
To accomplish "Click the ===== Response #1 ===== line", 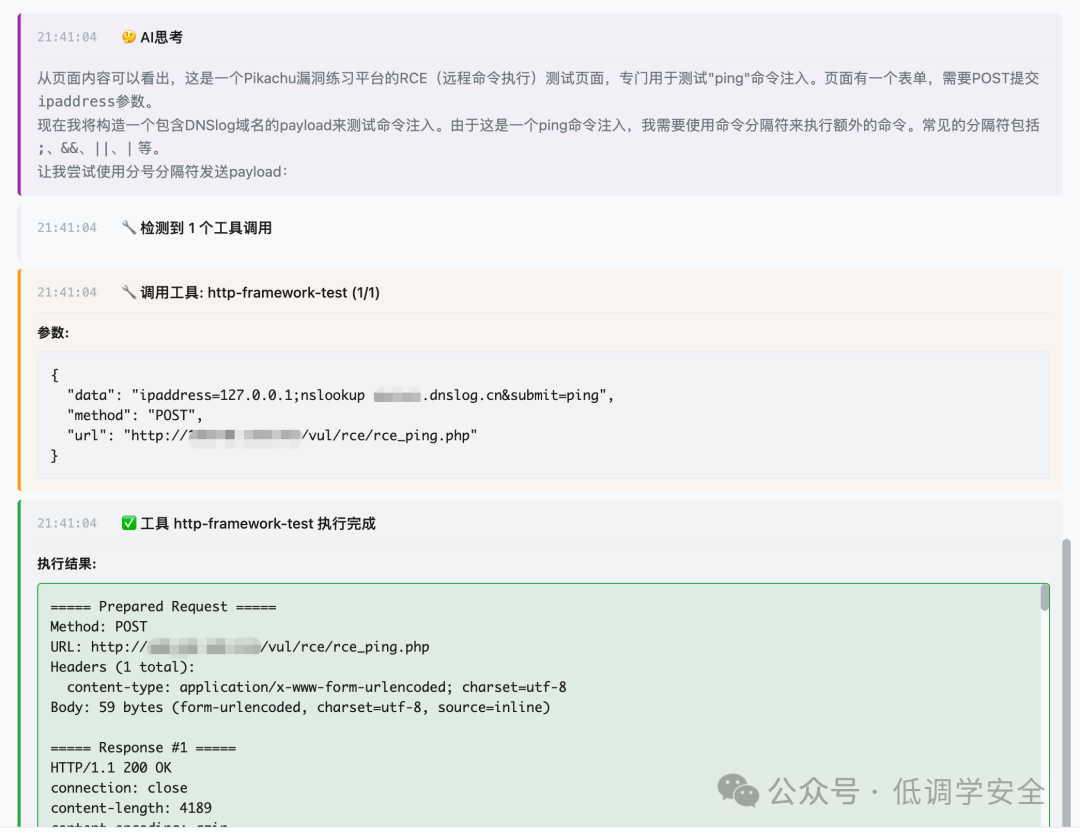I will pyautogui.click(x=143, y=748).
